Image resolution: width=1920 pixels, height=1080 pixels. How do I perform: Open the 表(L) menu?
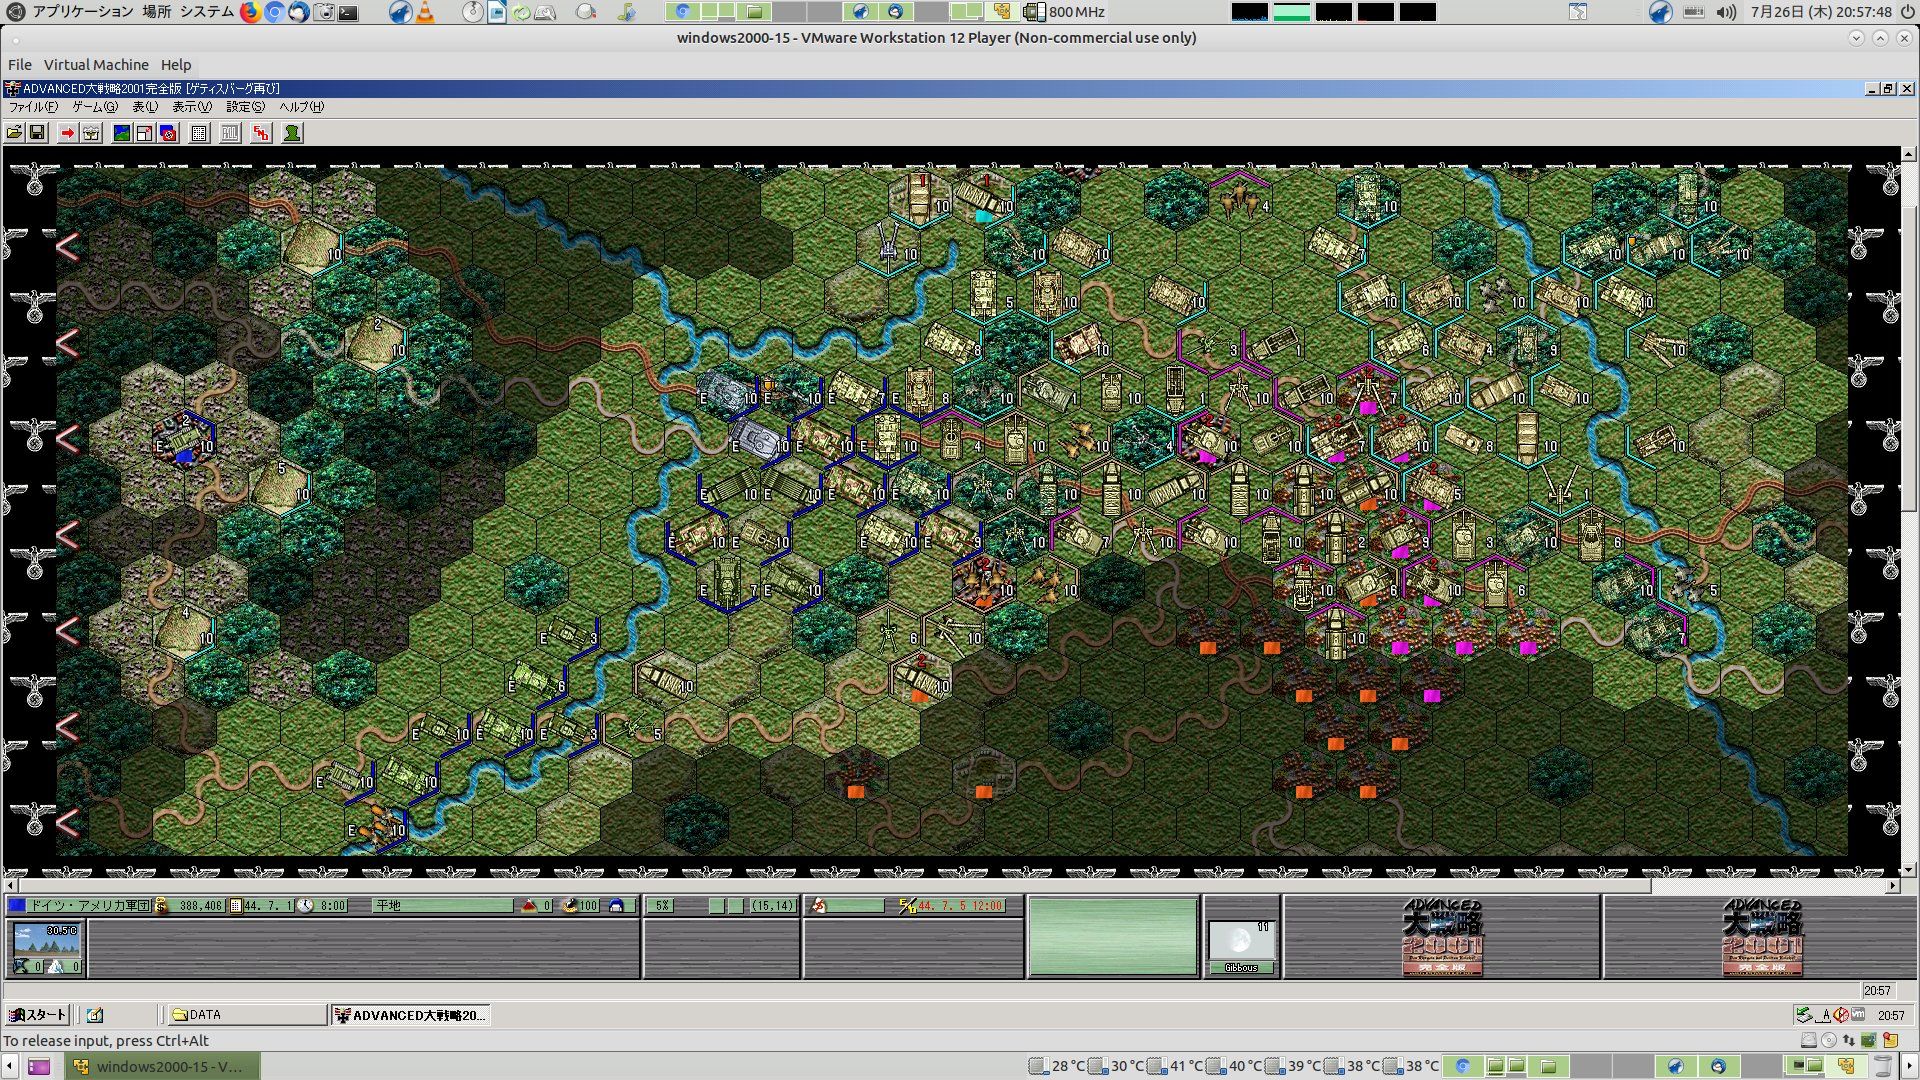pos(145,107)
